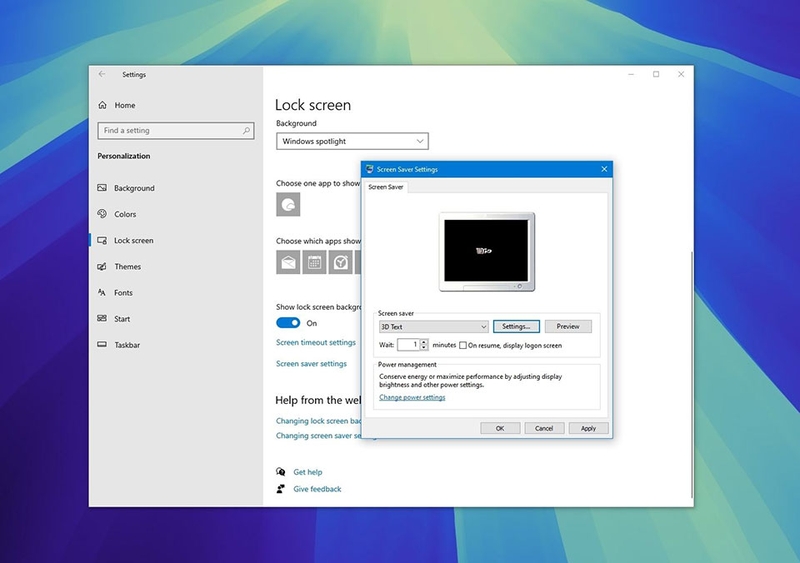Click the Find a setting search box
Viewport: 800px width, 563px height.
pos(174,131)
